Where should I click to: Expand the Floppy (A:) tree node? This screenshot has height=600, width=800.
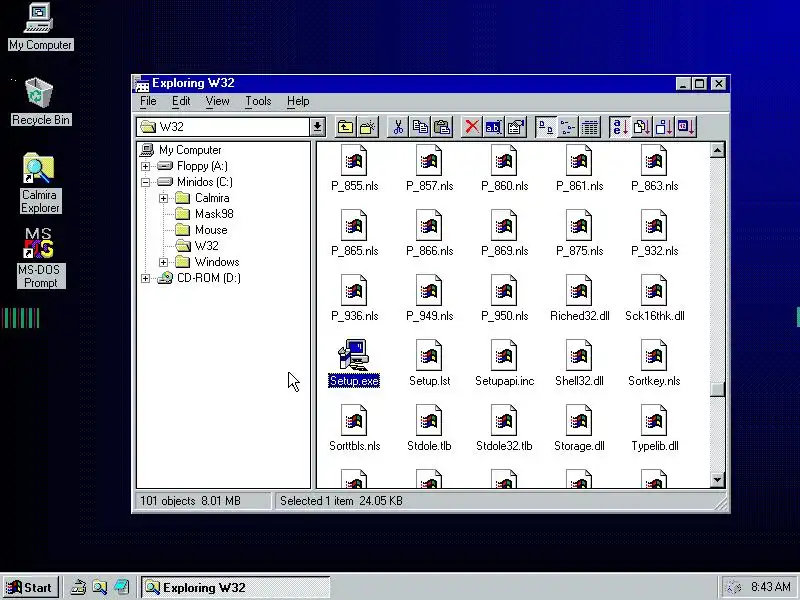(x=145, y=166)
